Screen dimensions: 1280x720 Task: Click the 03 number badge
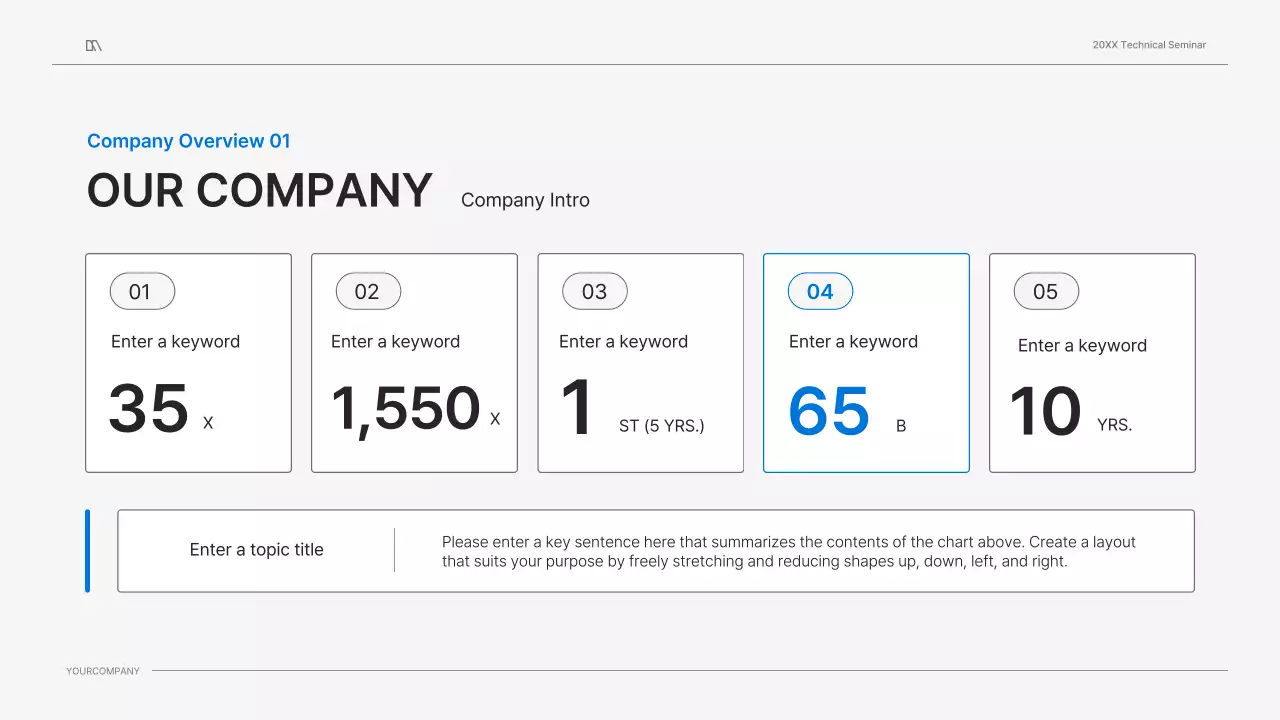(x=595, y=291)
